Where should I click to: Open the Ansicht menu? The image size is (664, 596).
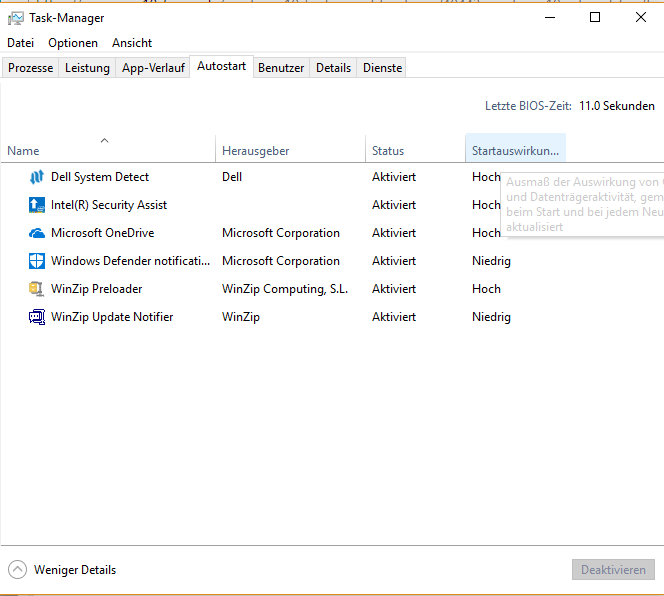pyautogui.click(x=132, y=43)
